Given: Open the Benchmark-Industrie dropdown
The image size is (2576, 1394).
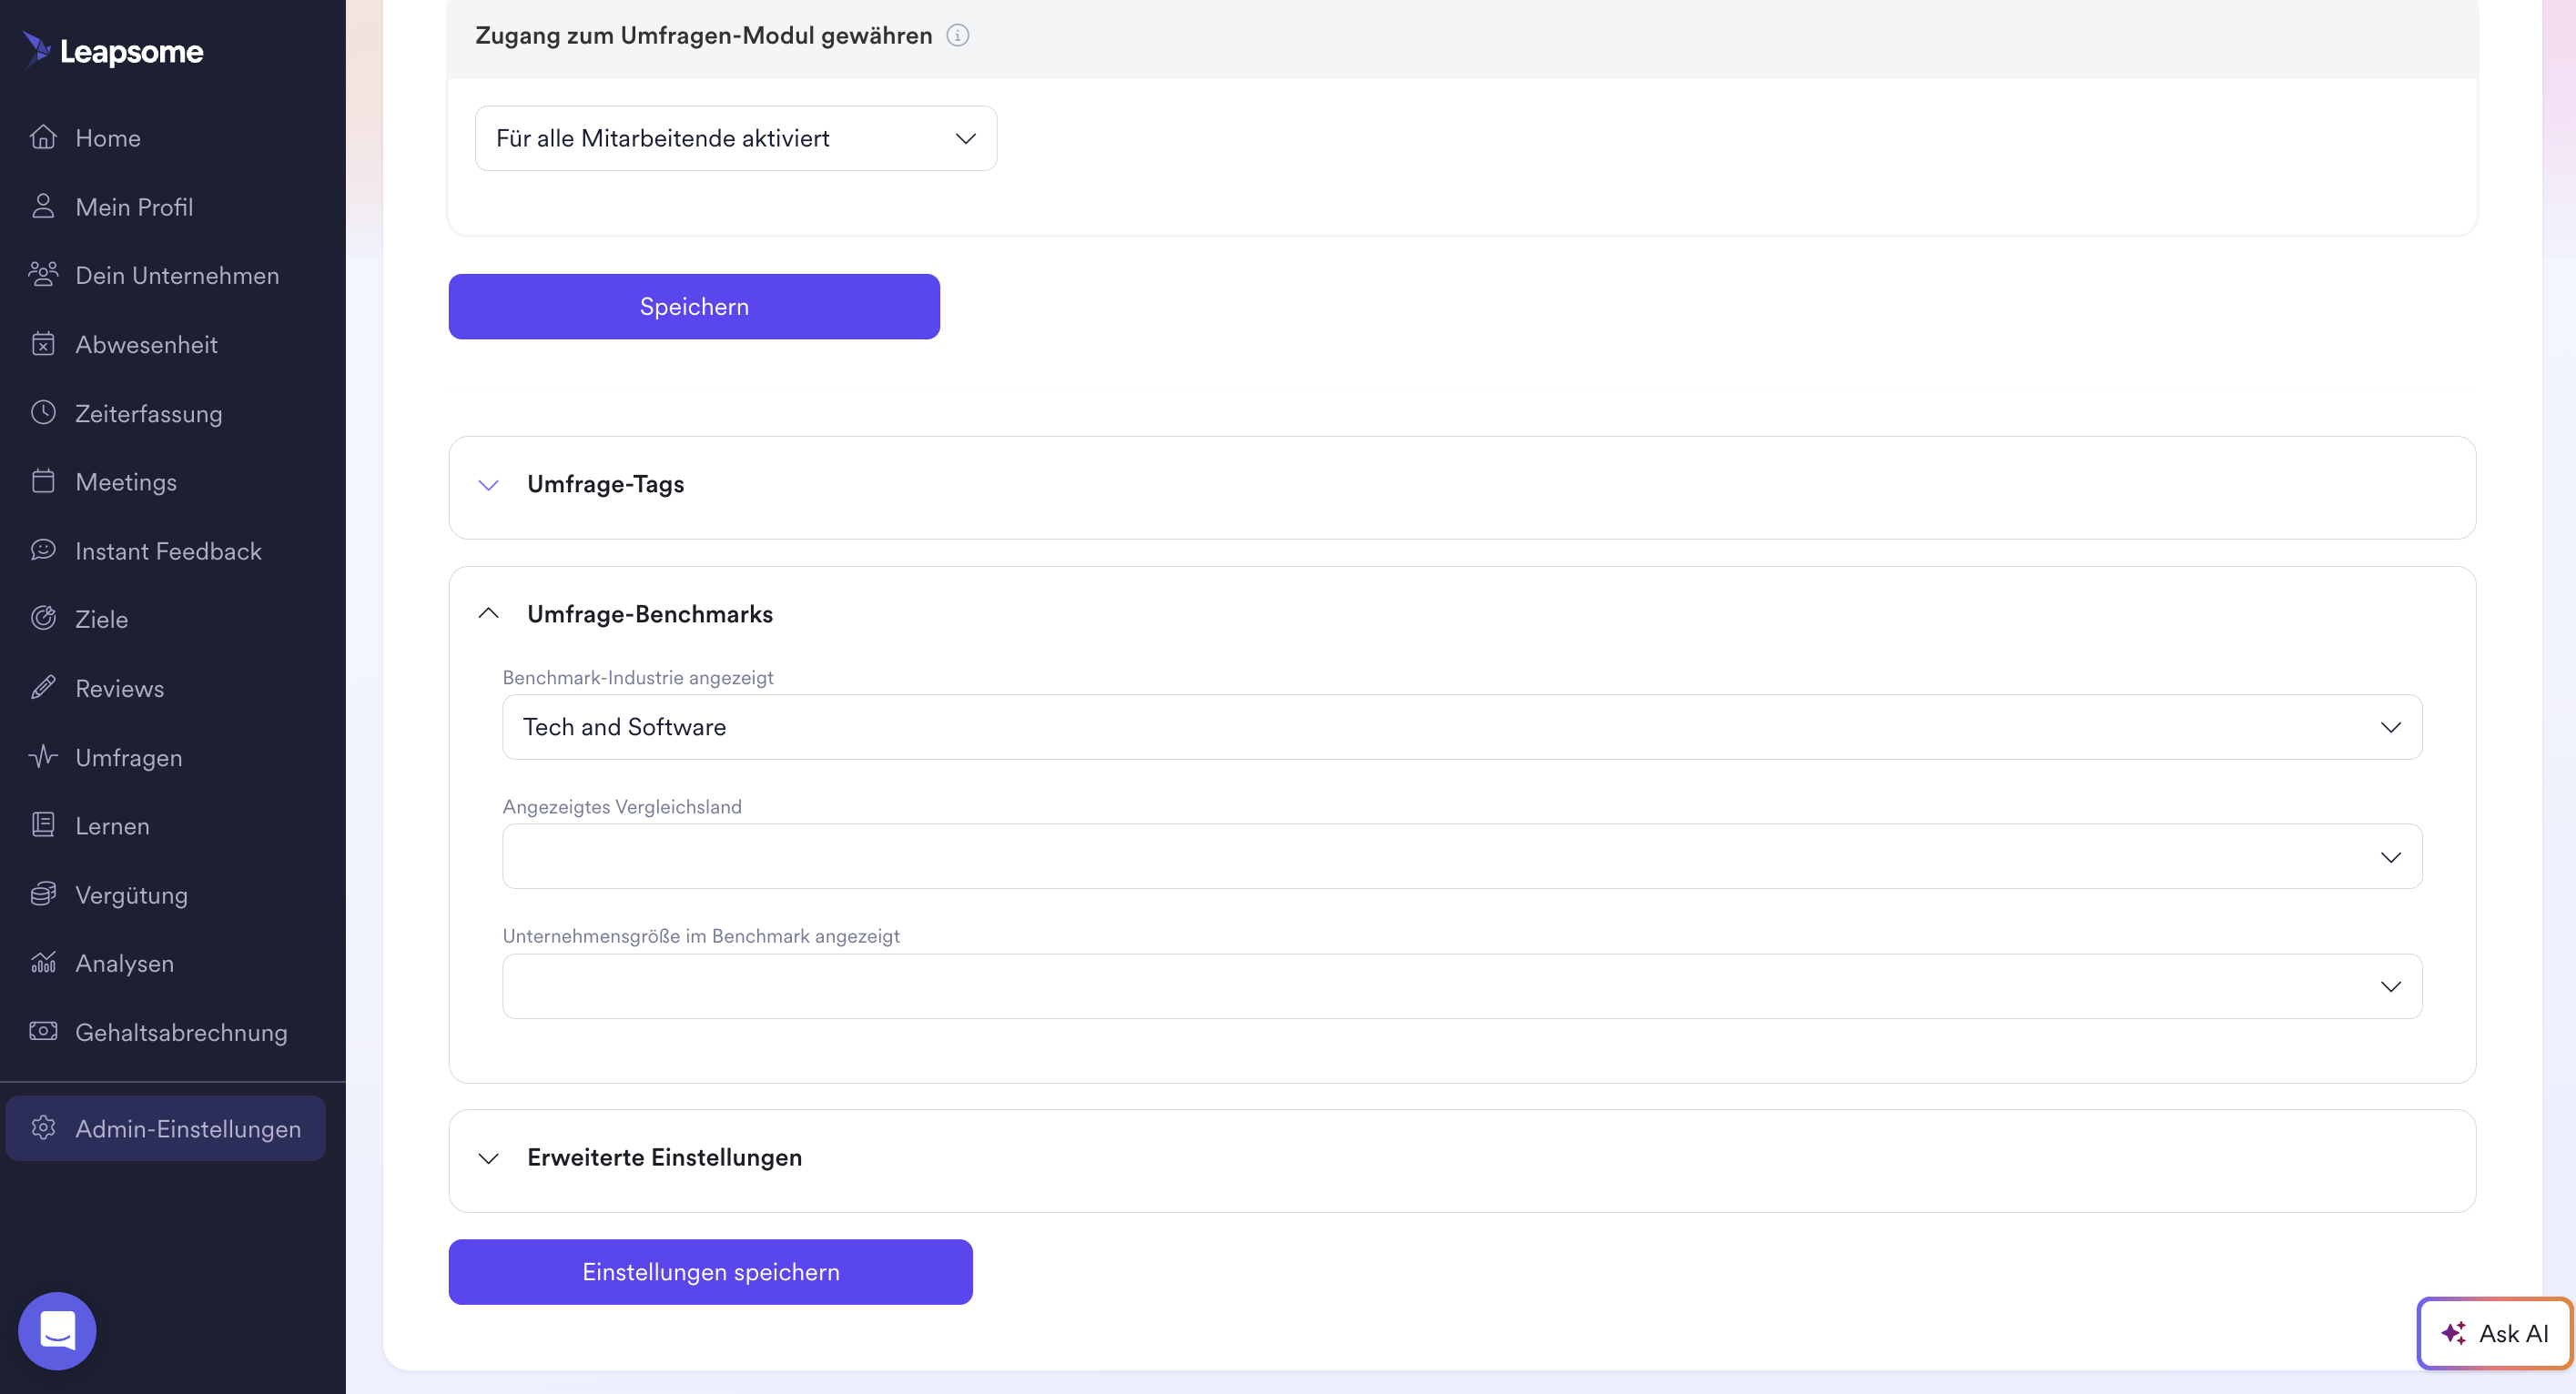Looking at the screenshot, I should pyautogui.click(x=1462, y=727).
